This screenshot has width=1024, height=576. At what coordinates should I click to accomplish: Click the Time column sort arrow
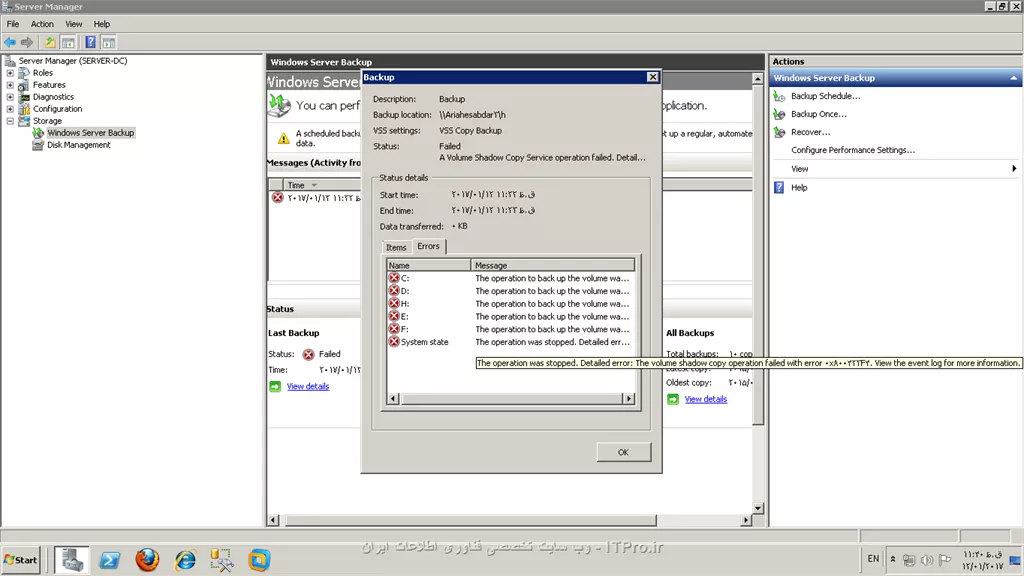pos(314,185)
